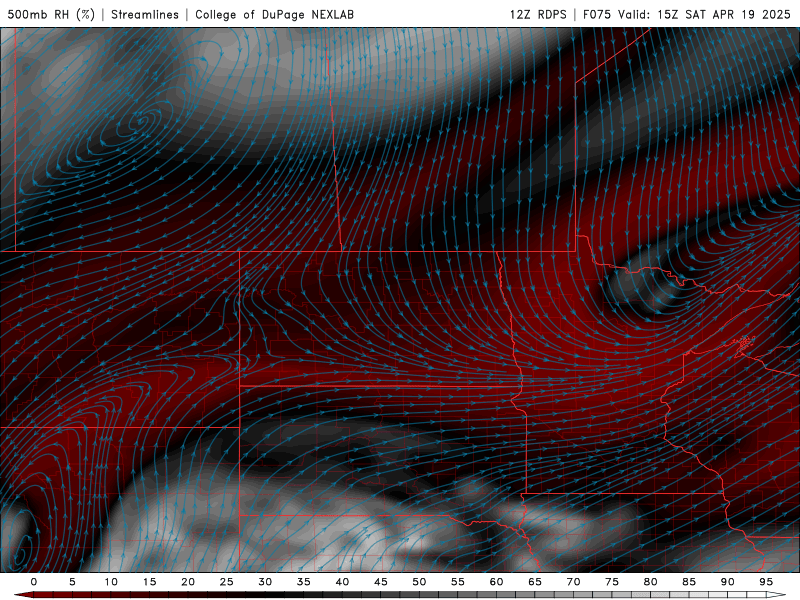Viewport: 800px width, 600px height.
Task: Click the 60 label on the colorbar
Action: coord(496,582)
